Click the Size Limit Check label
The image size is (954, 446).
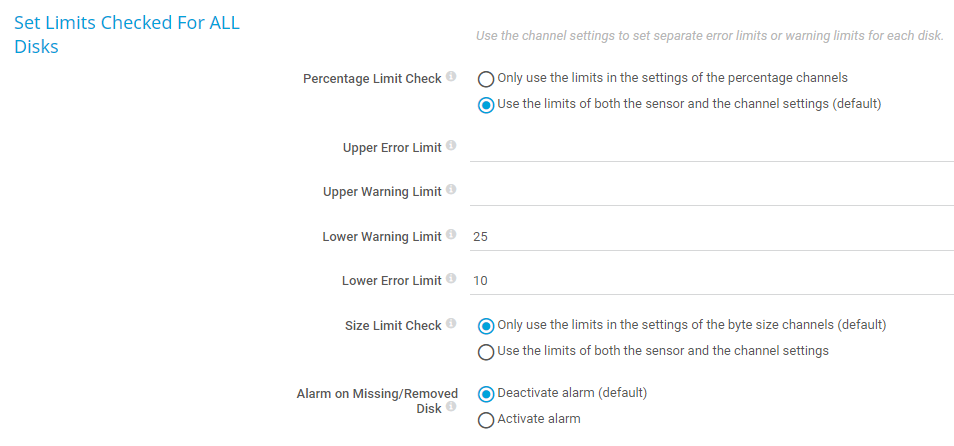pyautogui.click(x=392, y=326)
